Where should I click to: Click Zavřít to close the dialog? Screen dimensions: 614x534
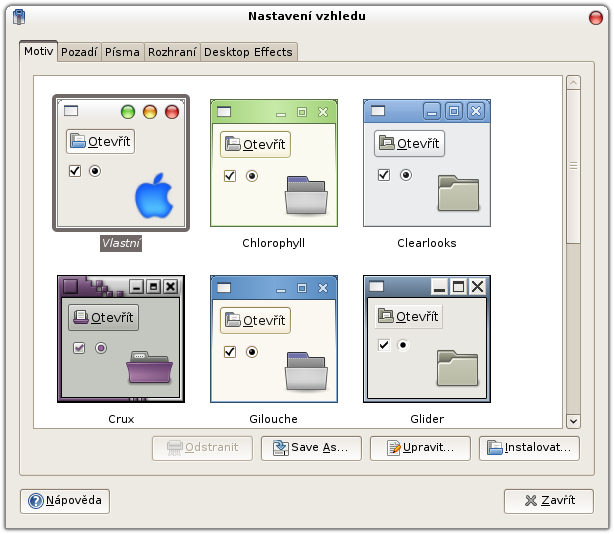(549, 501)
